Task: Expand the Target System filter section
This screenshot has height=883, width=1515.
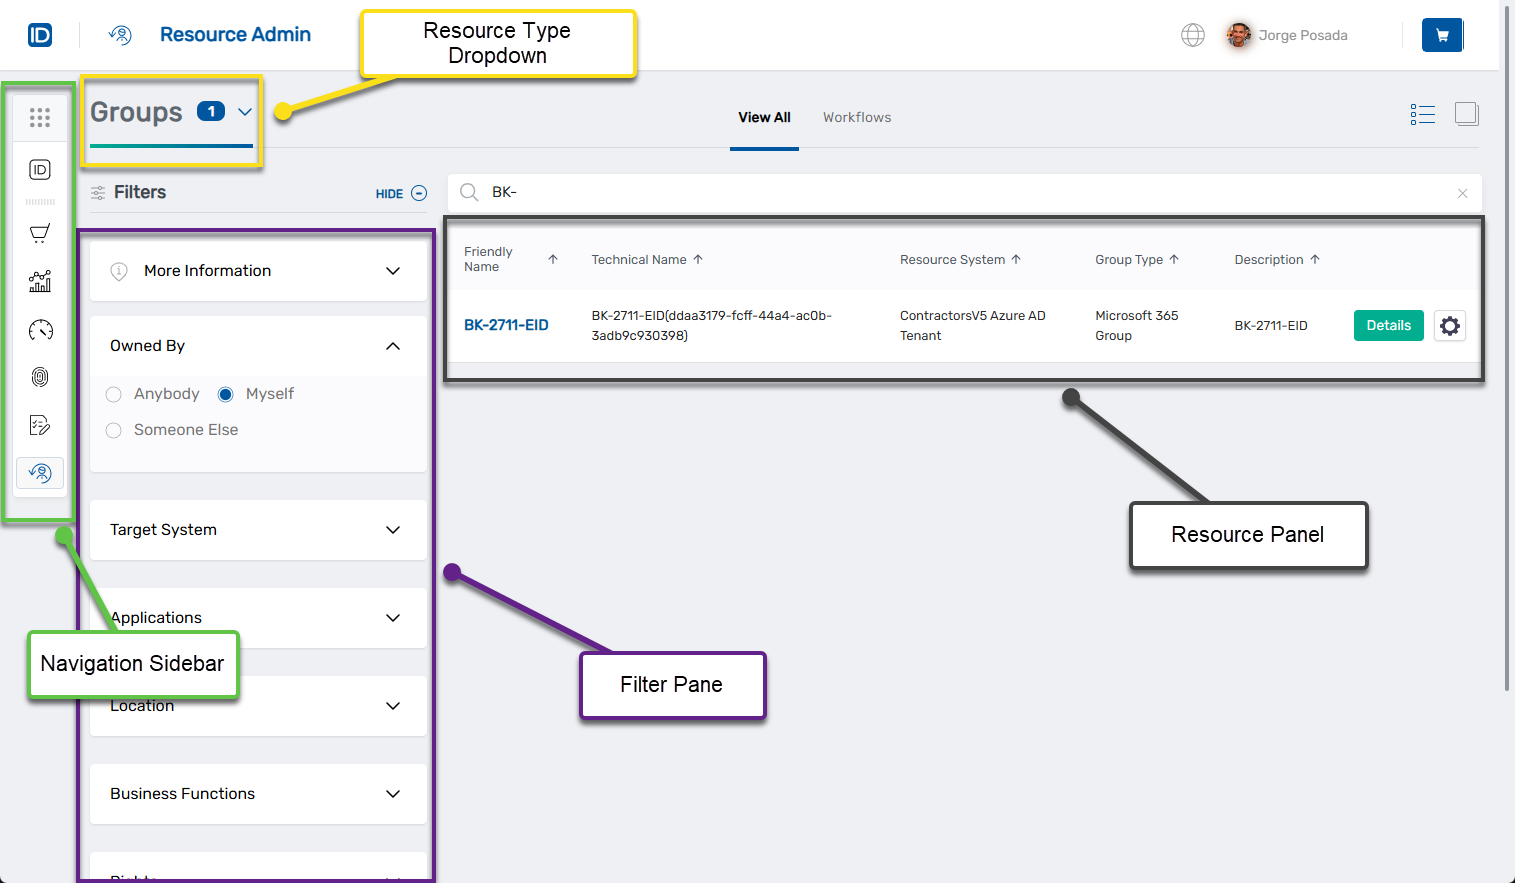Action: [x=392, y=530]
